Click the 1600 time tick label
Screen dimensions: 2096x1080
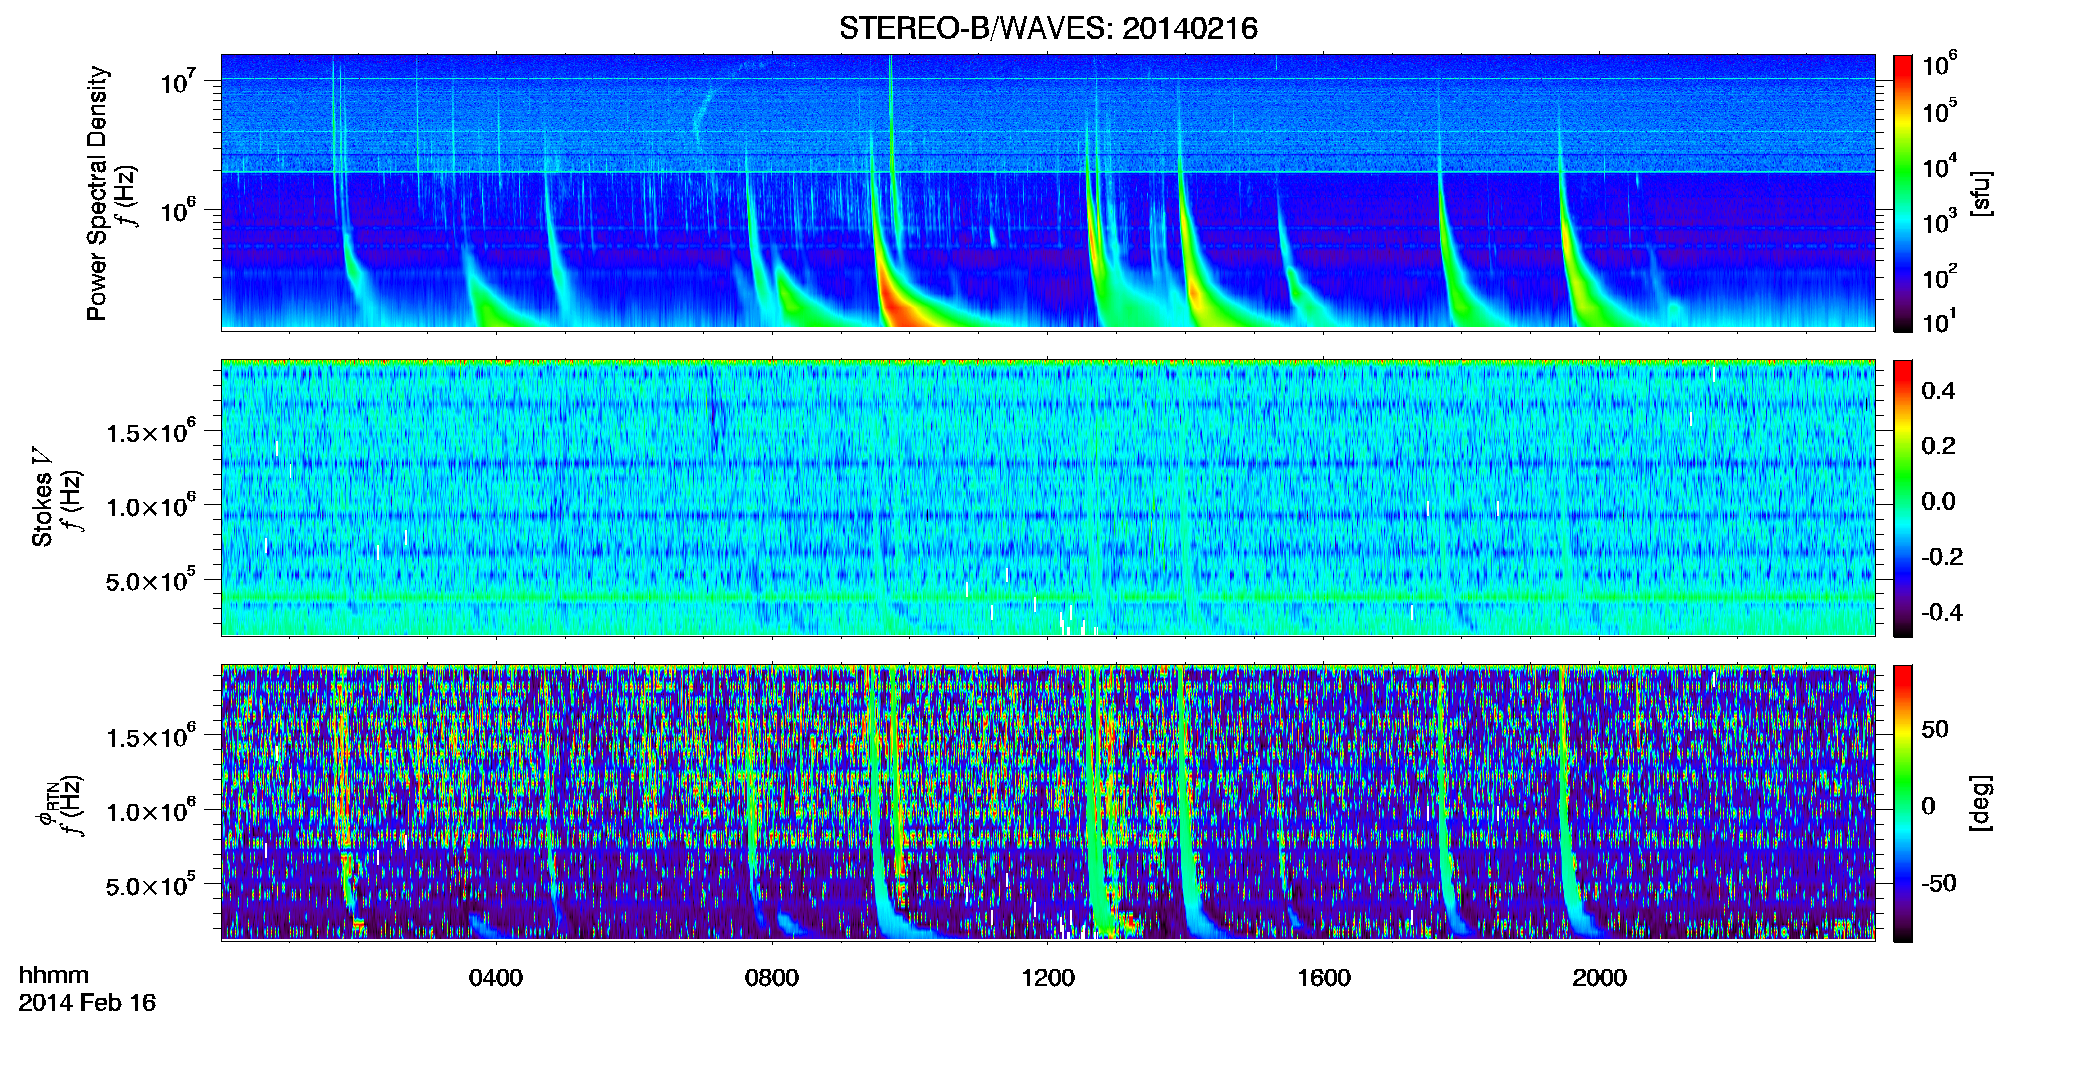click(x=1324, y=977)
